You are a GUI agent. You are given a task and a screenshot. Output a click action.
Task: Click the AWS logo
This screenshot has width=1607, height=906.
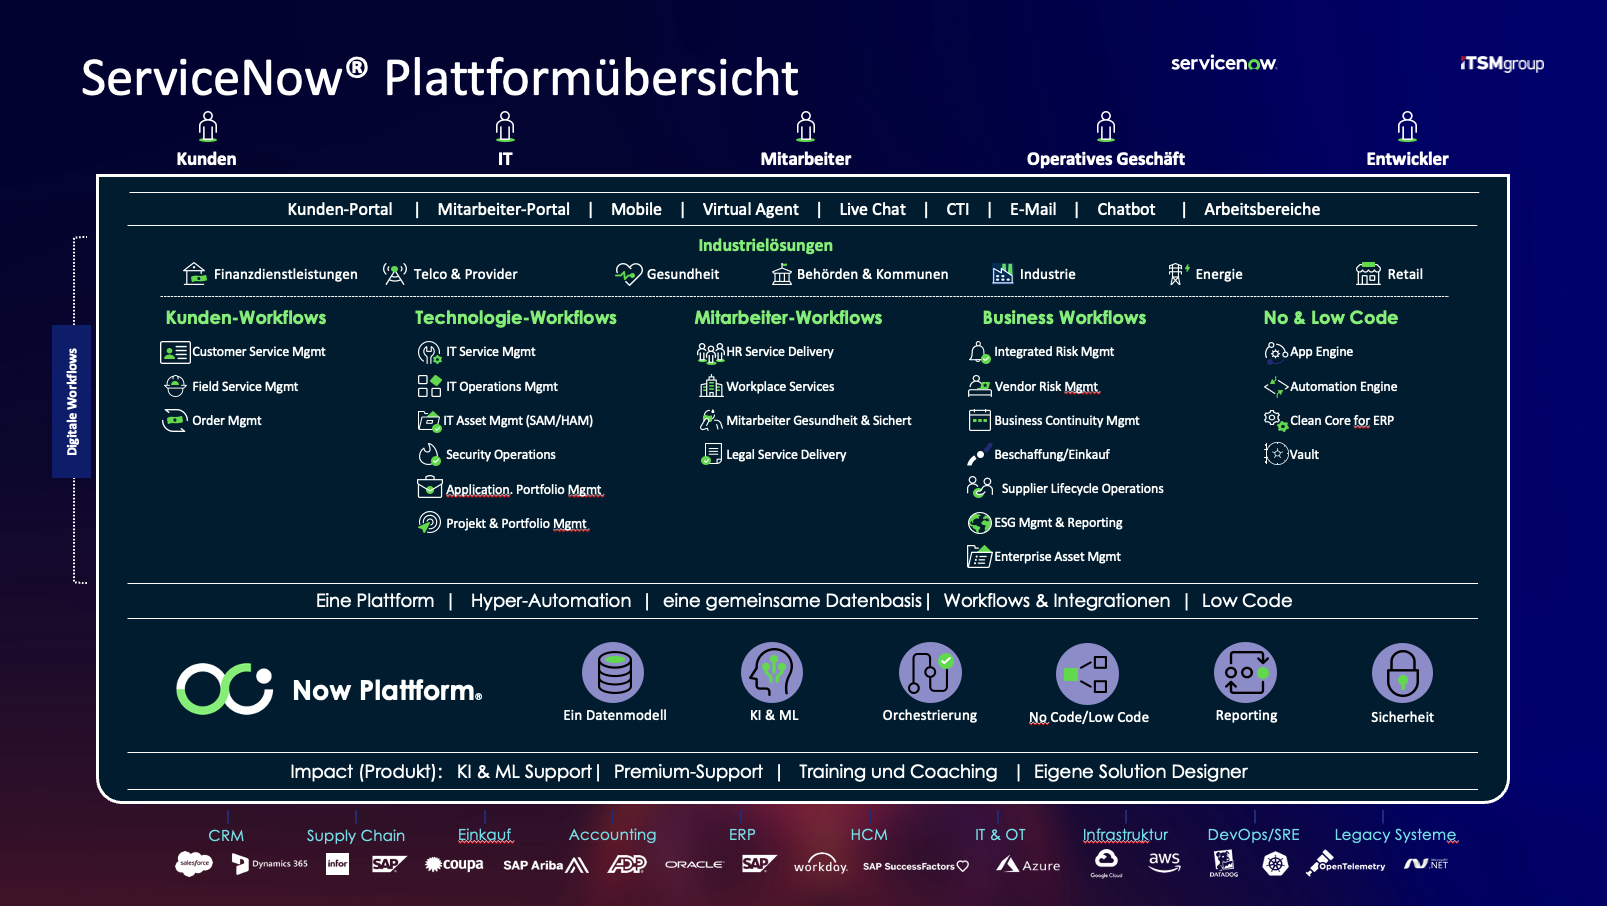pyautogui.click(x=1164, y=862)
